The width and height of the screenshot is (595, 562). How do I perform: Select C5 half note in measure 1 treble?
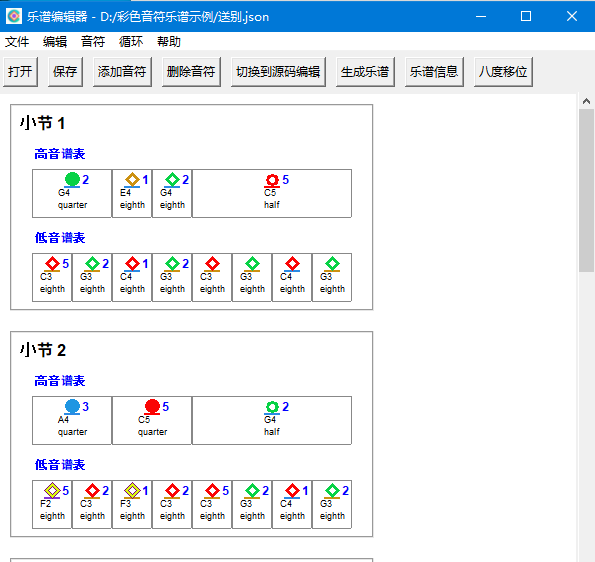pyautogui.click(x=272, y=194)
